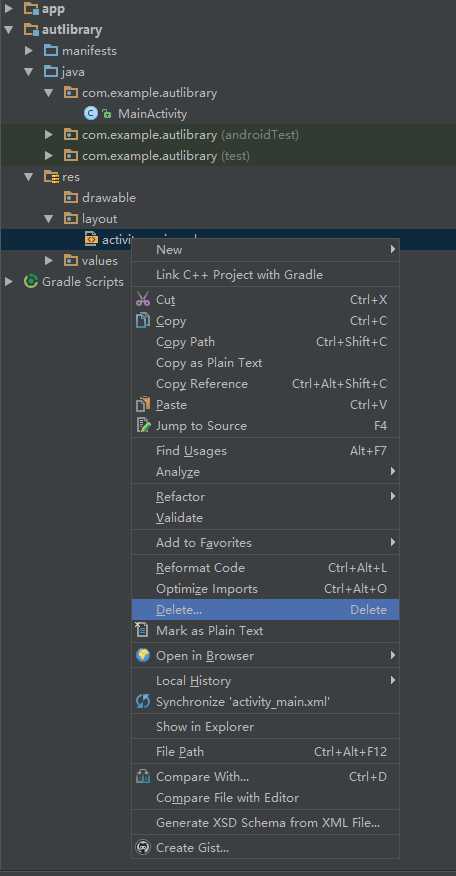Select Generate XSD Schema from XML File
Screen dimensions: 456x876
265,822
